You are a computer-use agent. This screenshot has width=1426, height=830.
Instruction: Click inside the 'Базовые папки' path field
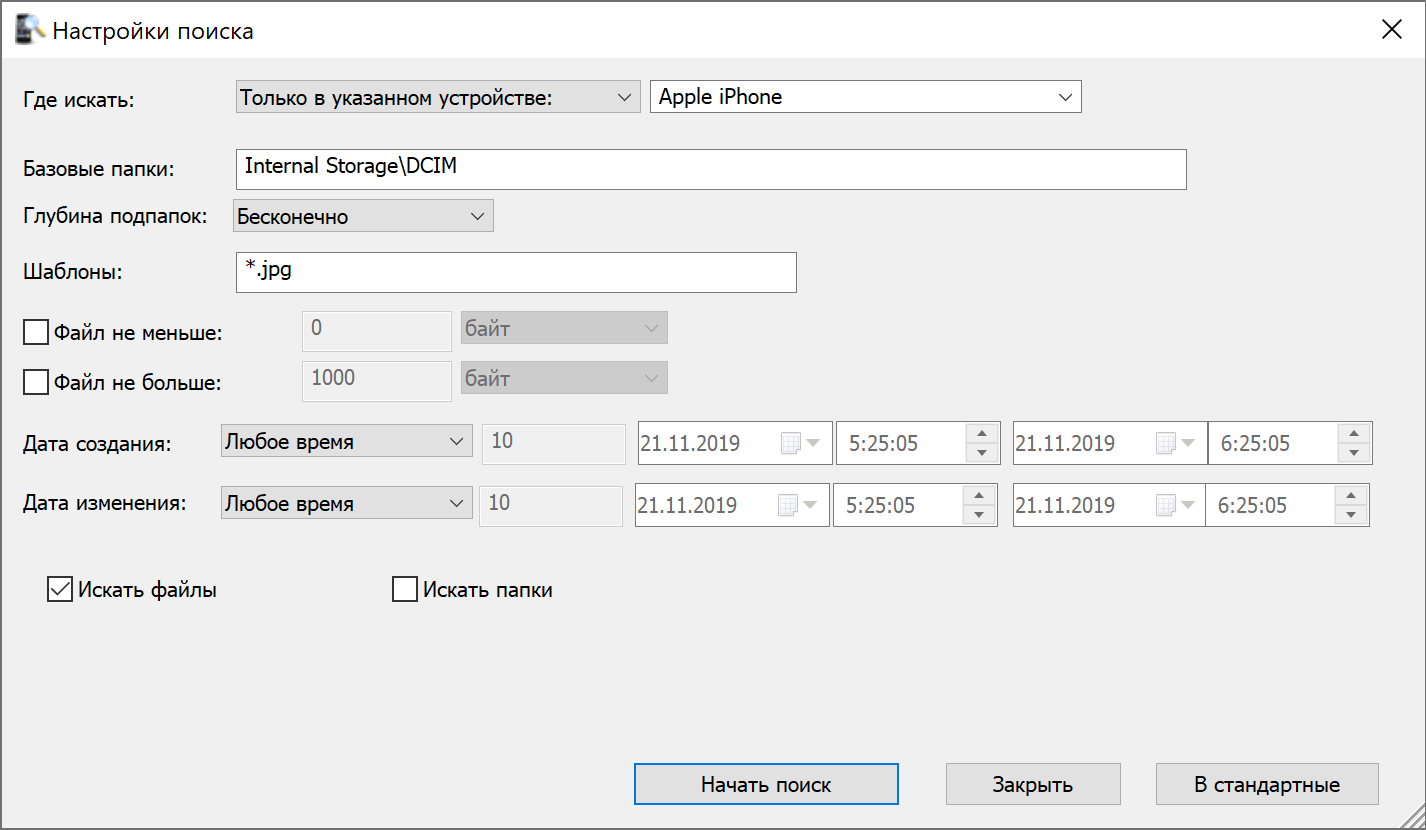[710, 168]
